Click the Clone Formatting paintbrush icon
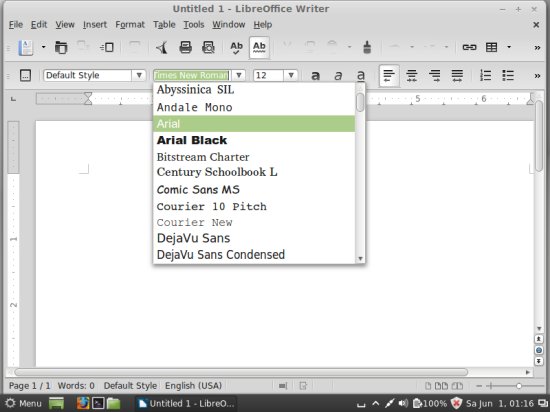Image resolution: width=550 pixels, height=412 pixels. 367,47
